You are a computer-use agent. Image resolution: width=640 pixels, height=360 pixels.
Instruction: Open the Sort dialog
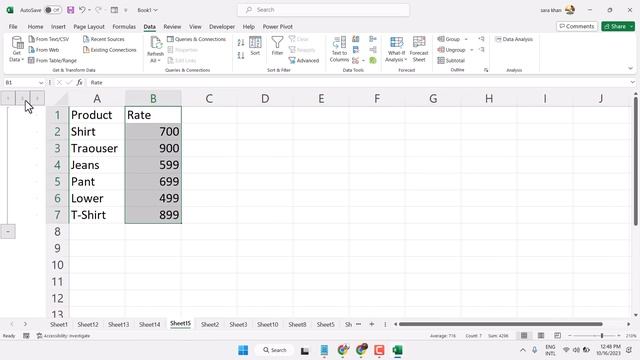click(255, 46)
